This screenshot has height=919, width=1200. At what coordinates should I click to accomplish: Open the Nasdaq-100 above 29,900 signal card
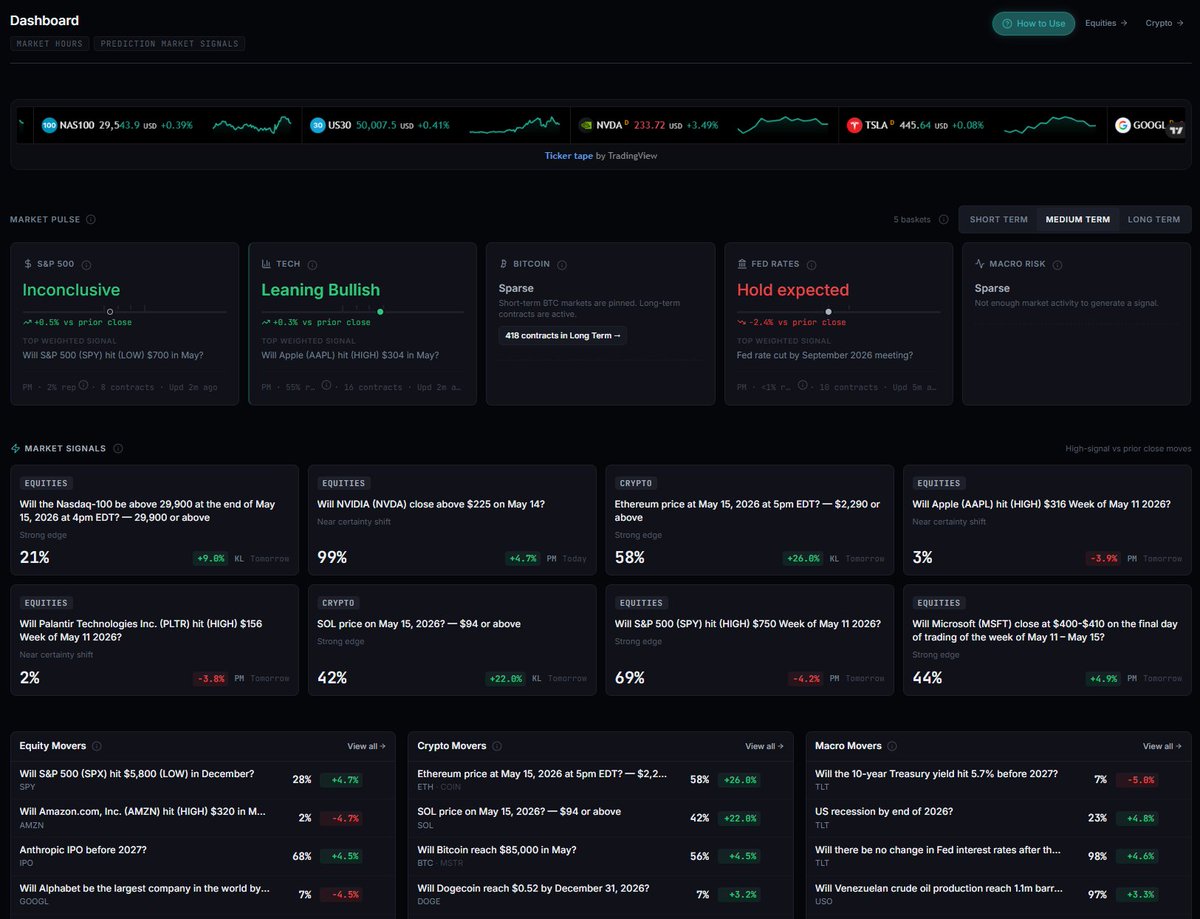[154, 520]
